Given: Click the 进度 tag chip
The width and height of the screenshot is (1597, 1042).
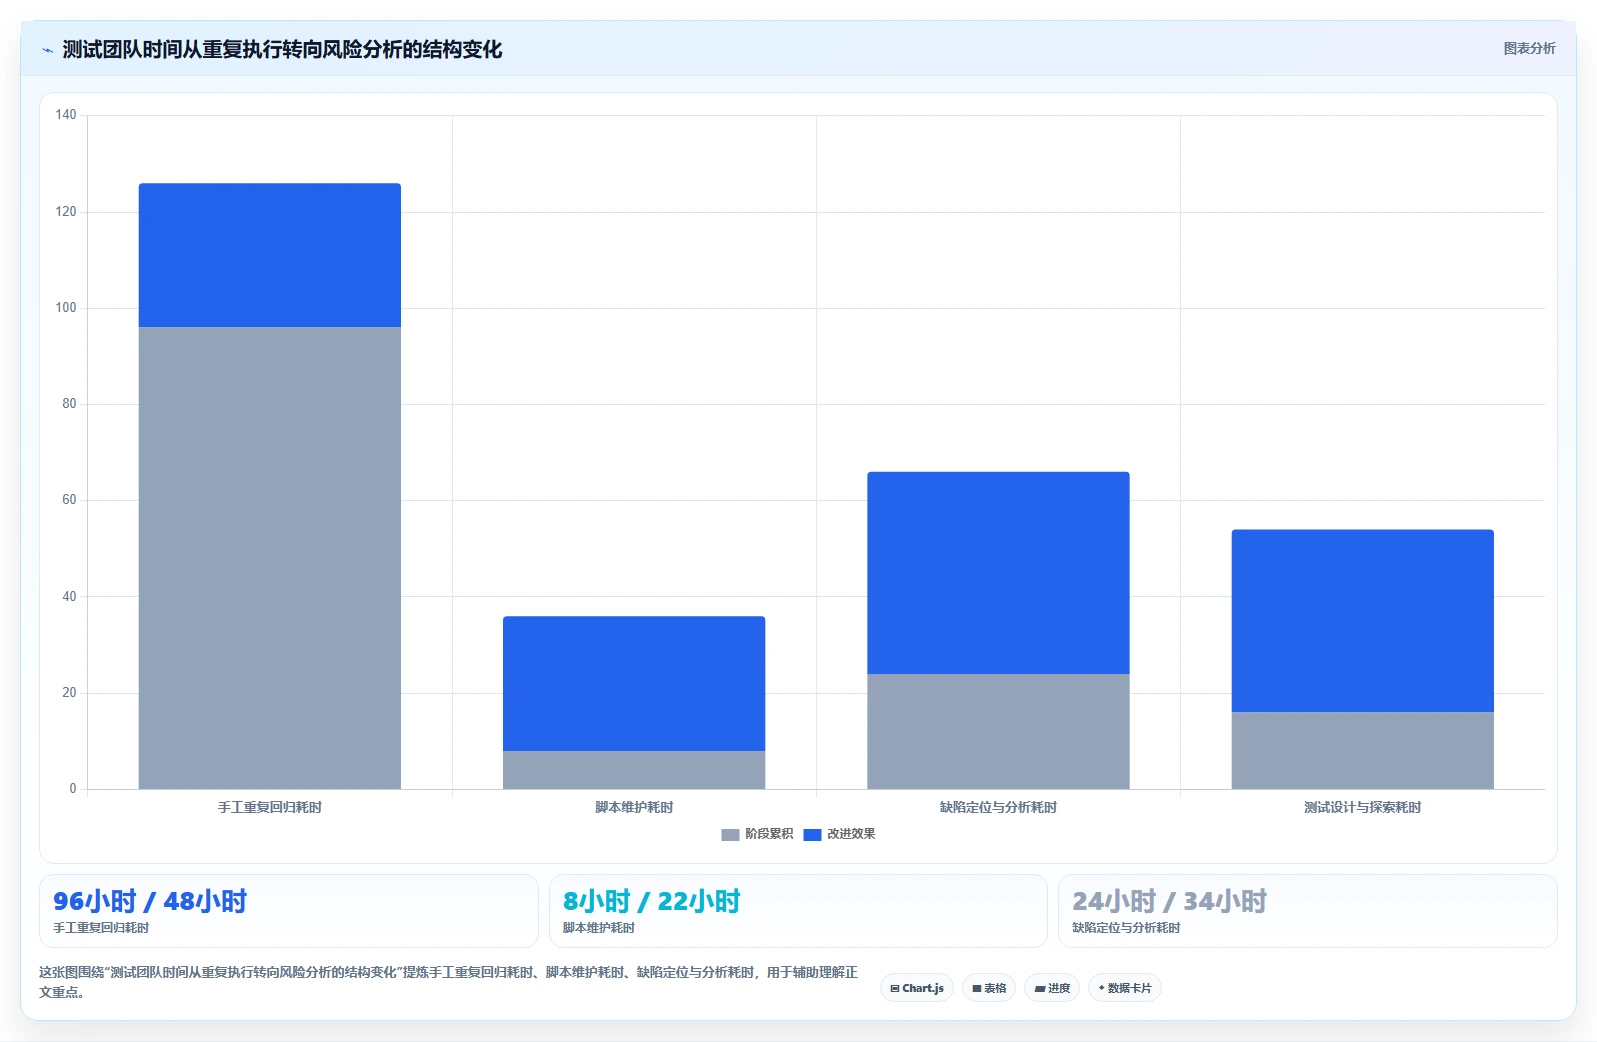Looking at the screenshot, I should click(1052, 988).
